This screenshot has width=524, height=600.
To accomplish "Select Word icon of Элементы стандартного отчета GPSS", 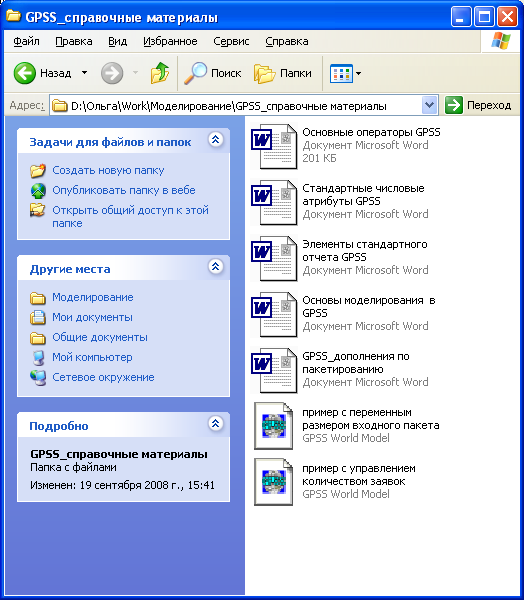I will coord(274,258).
